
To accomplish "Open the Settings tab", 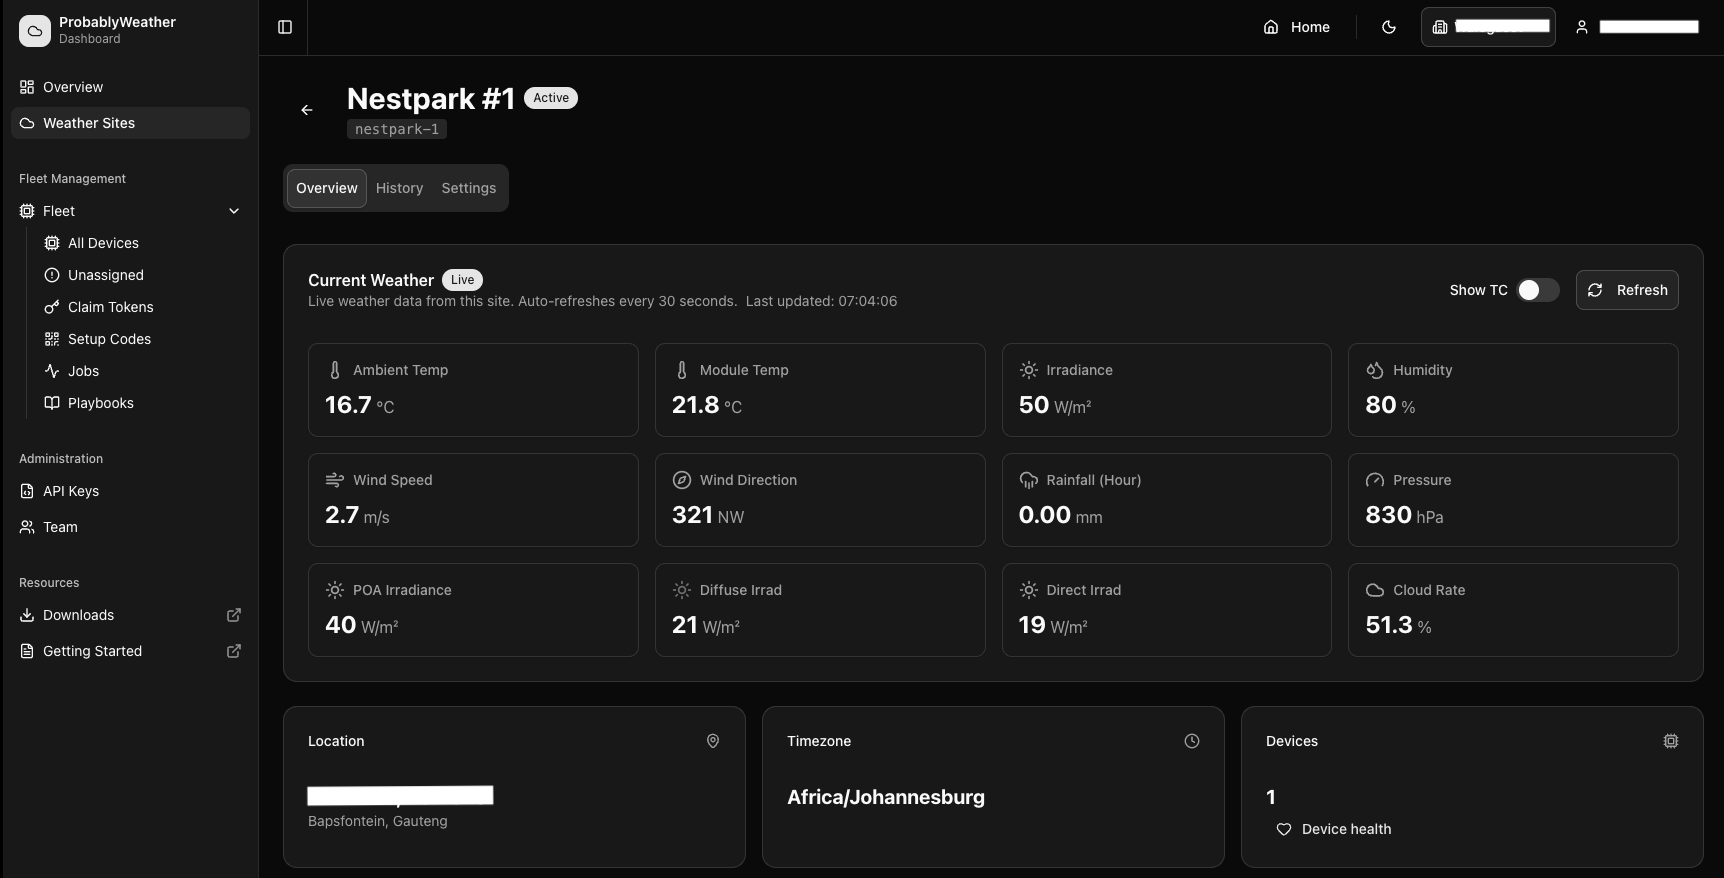I will tap(468, 188).
